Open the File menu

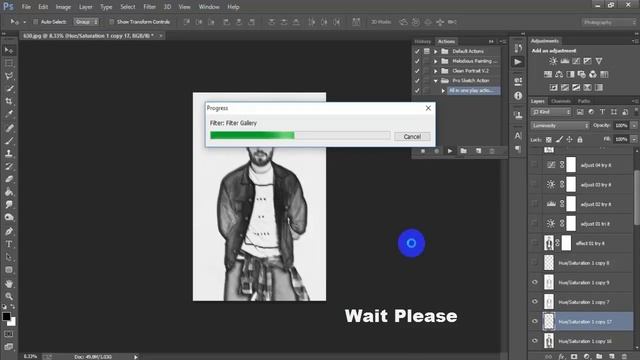[26, 7]
